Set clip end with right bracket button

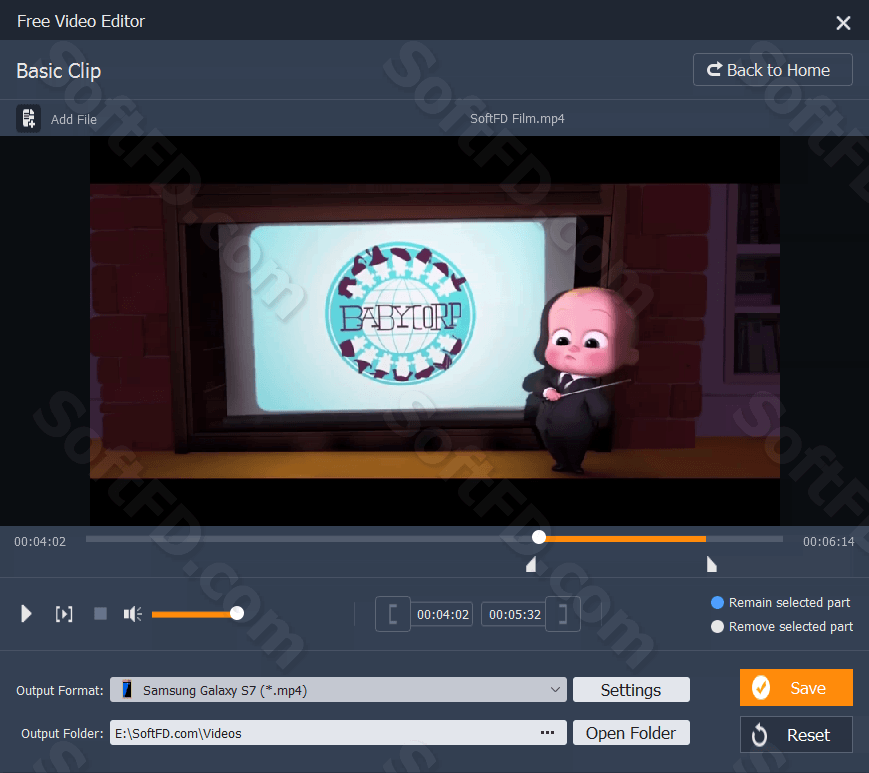[563, 614]
